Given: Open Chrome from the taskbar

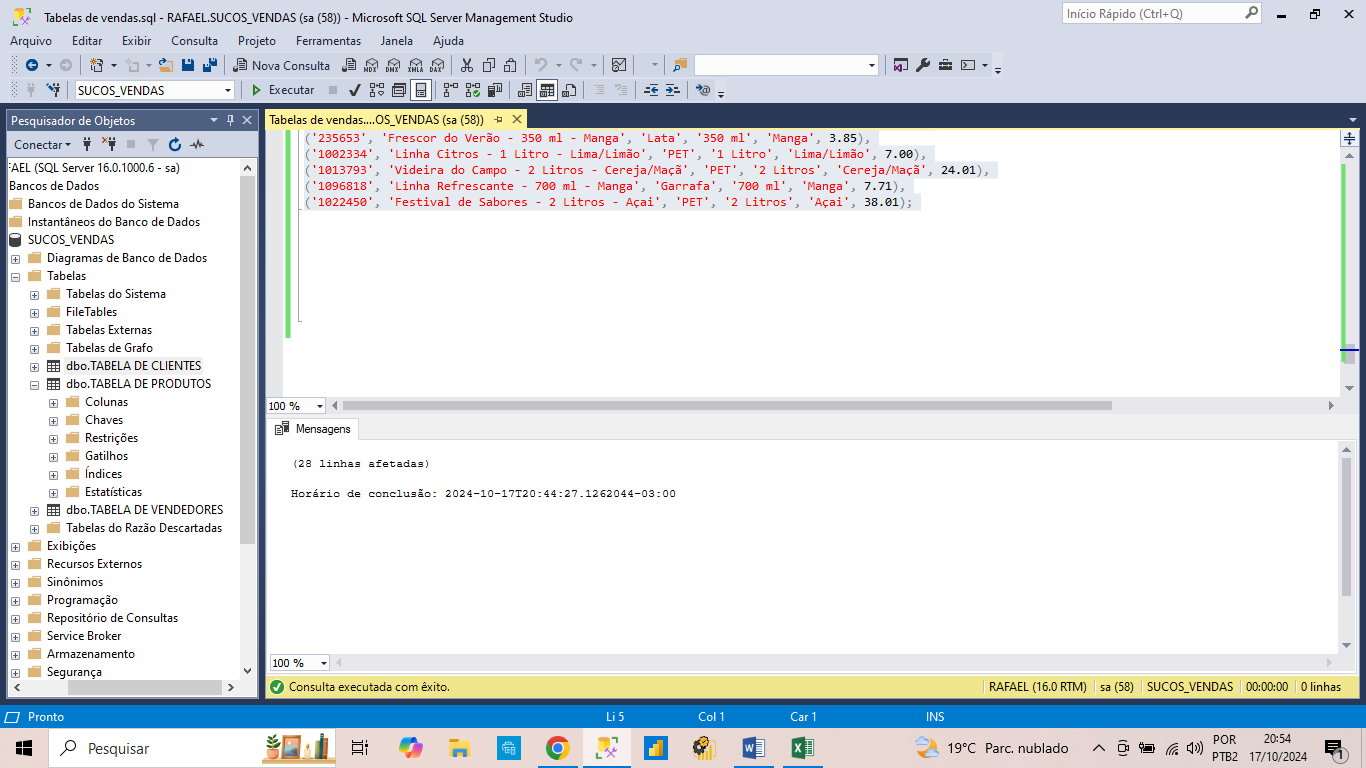Looking at the screenshot, I should tap(557, 748).
